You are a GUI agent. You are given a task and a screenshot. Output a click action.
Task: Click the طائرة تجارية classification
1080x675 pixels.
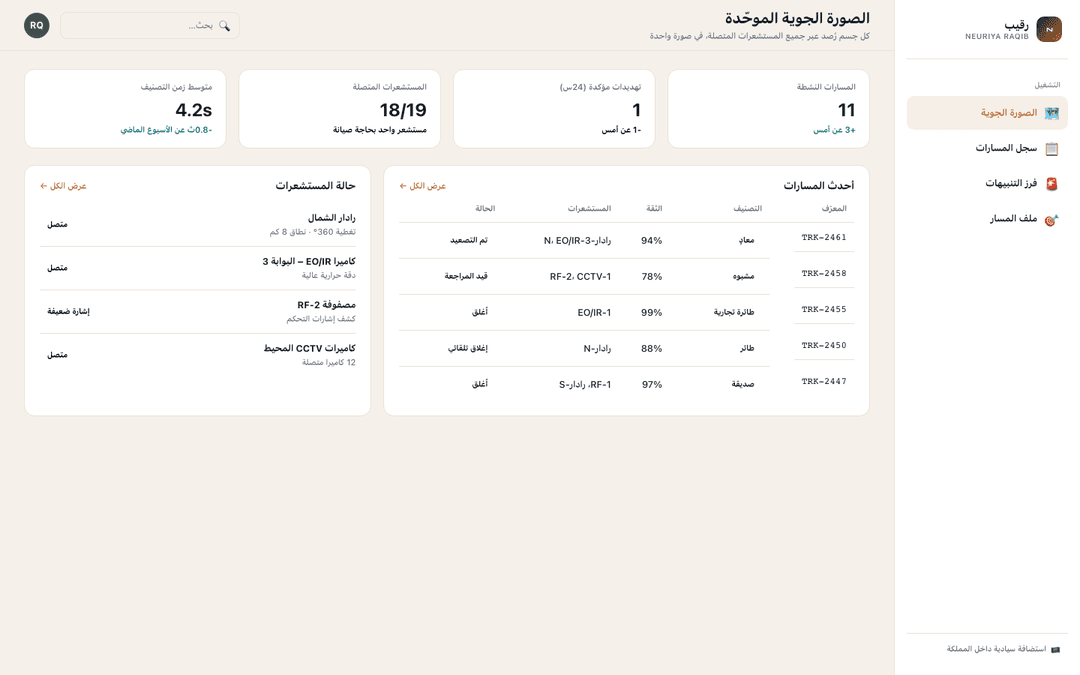734,312
